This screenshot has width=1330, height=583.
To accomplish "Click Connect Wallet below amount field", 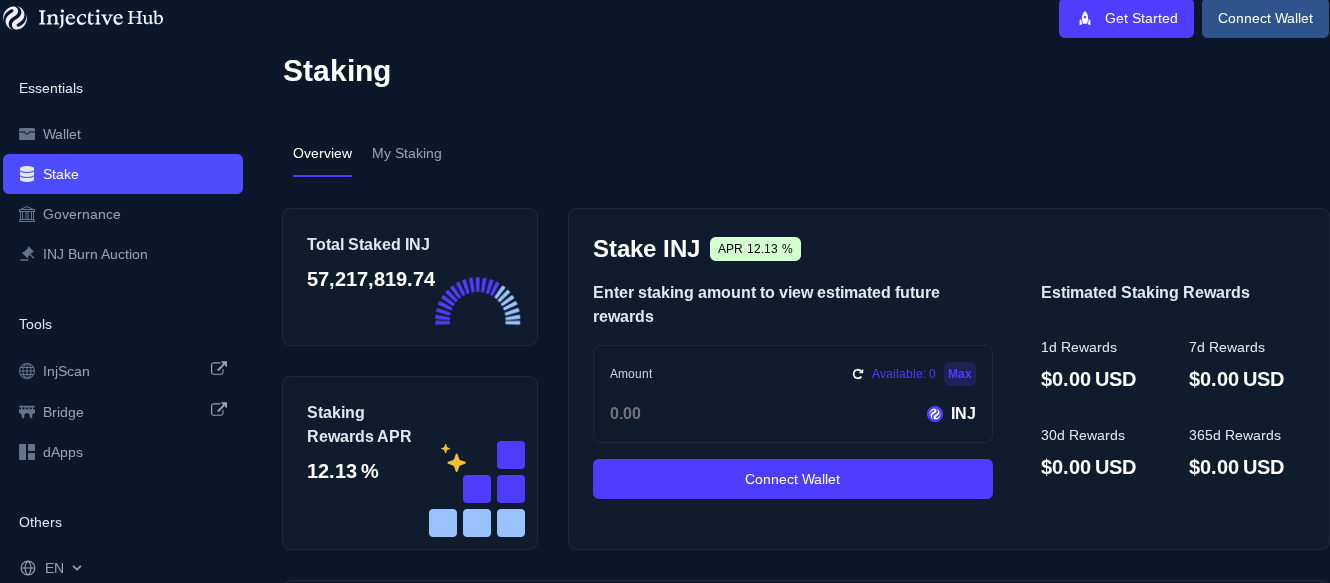I will click(x=792, y=479).
